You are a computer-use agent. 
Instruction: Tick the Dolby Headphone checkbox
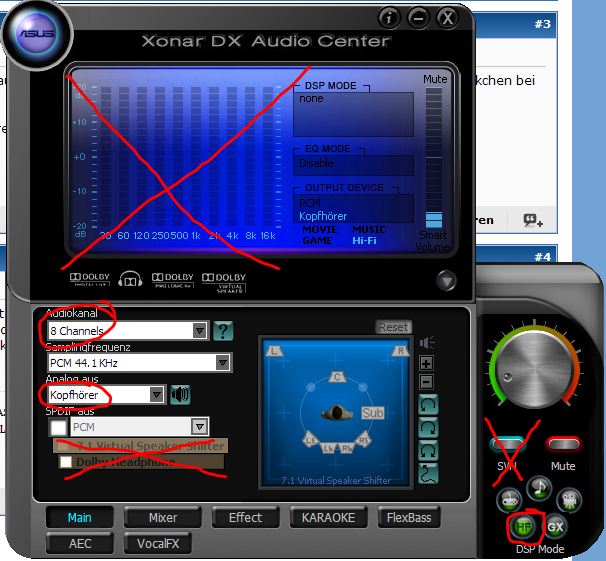coord(66,462)
